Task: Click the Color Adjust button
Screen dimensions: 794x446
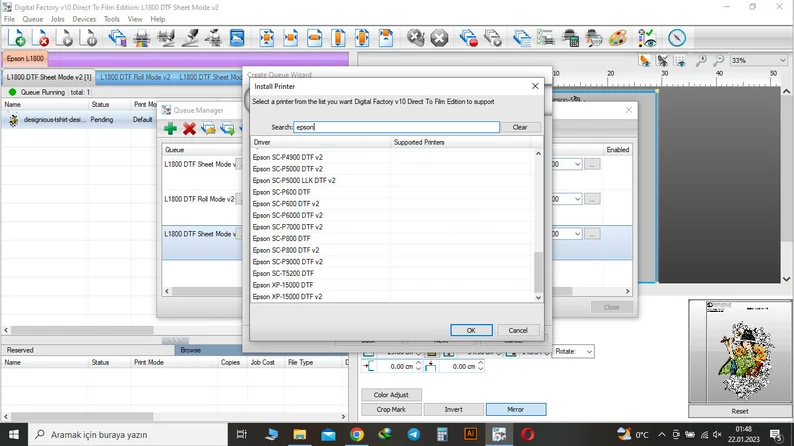Action: (391, 394)
